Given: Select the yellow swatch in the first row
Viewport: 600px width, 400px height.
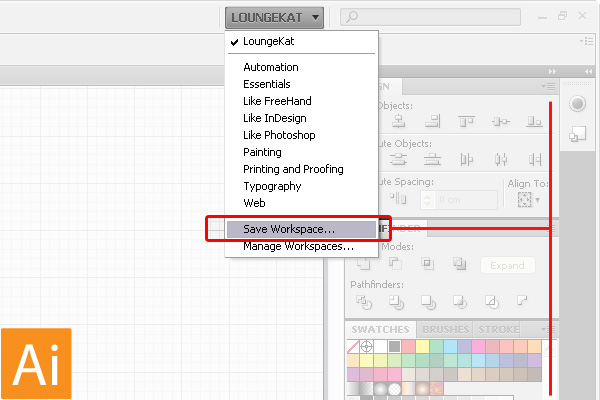Looking at the screenshot, I should (x=422, y=346).
